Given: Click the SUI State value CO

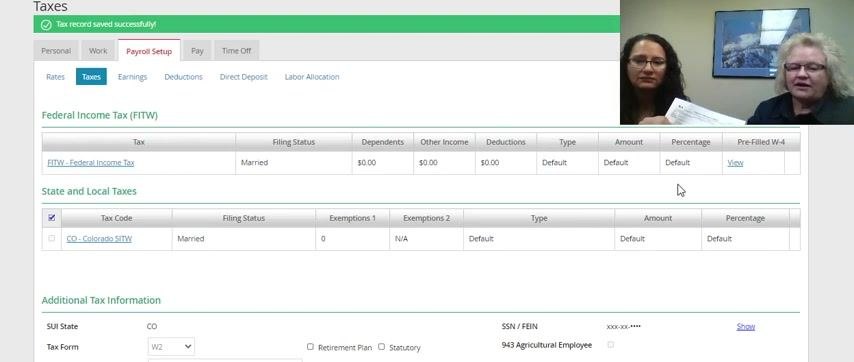Looking at the screenshot, I should 152,327.
